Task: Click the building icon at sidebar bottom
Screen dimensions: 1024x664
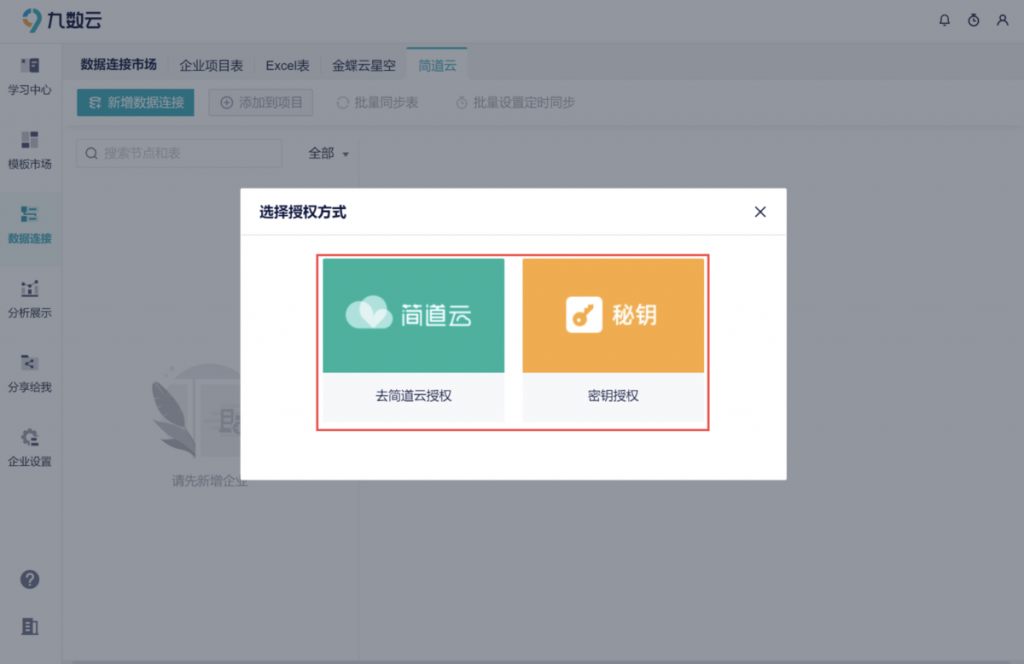Action: tap(30, 627)
